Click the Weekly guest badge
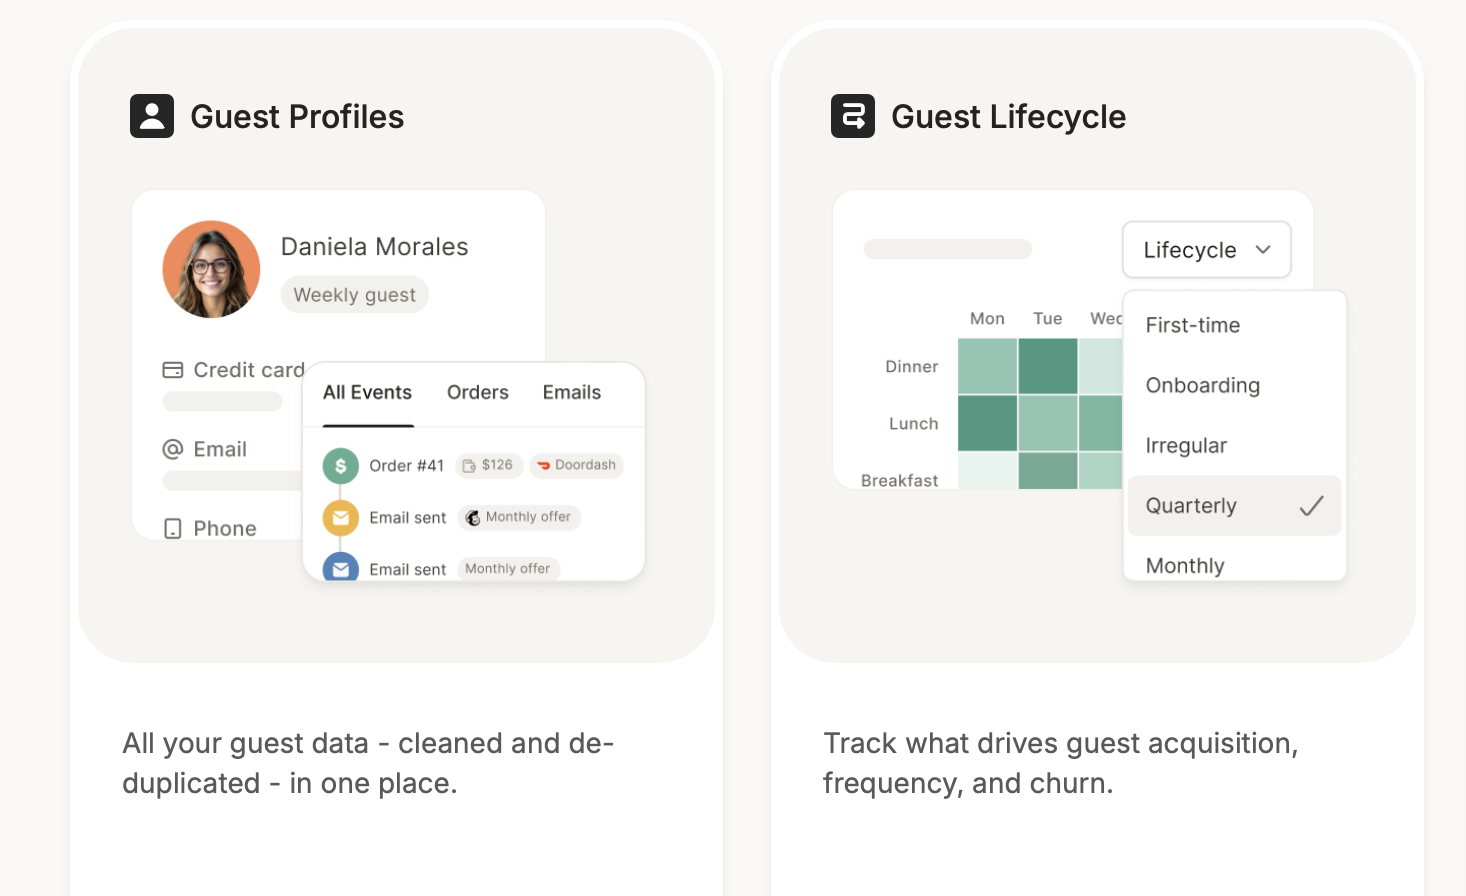Image resolution: width=1466 pixels, height=896 pixels. pos(354,295)
